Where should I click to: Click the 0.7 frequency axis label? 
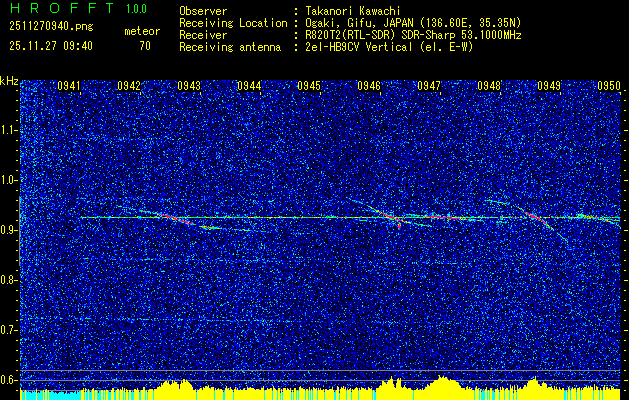(x=8, y=330)
